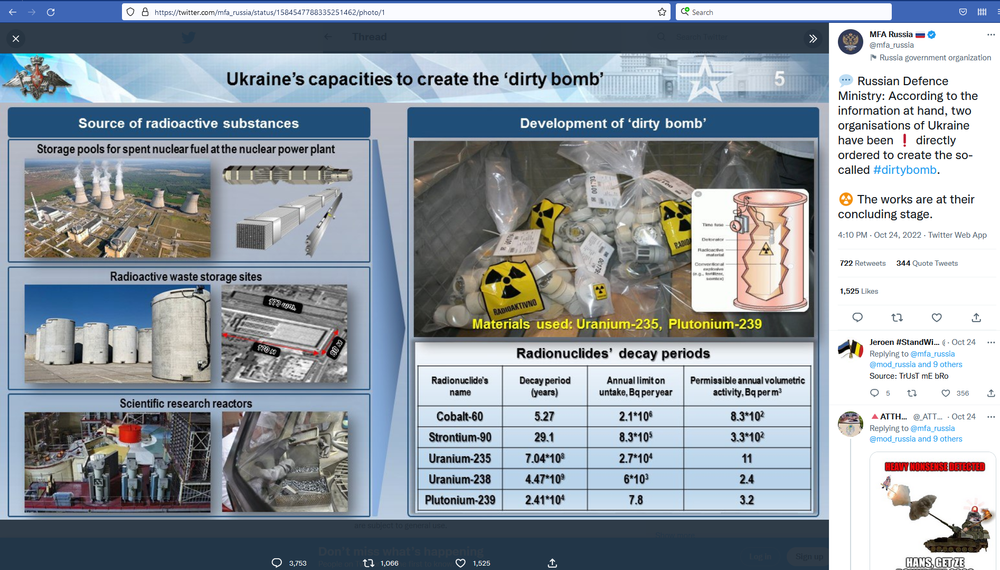
Task: Retweet Jeroen's reply tweet
Action: click(x=912, y=393)
